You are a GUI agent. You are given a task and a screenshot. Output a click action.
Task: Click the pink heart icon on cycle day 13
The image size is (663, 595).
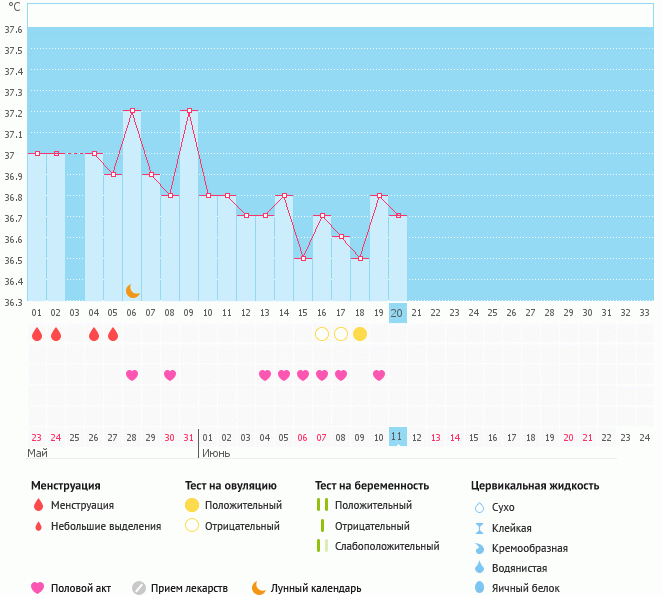[x=265, y=375]
